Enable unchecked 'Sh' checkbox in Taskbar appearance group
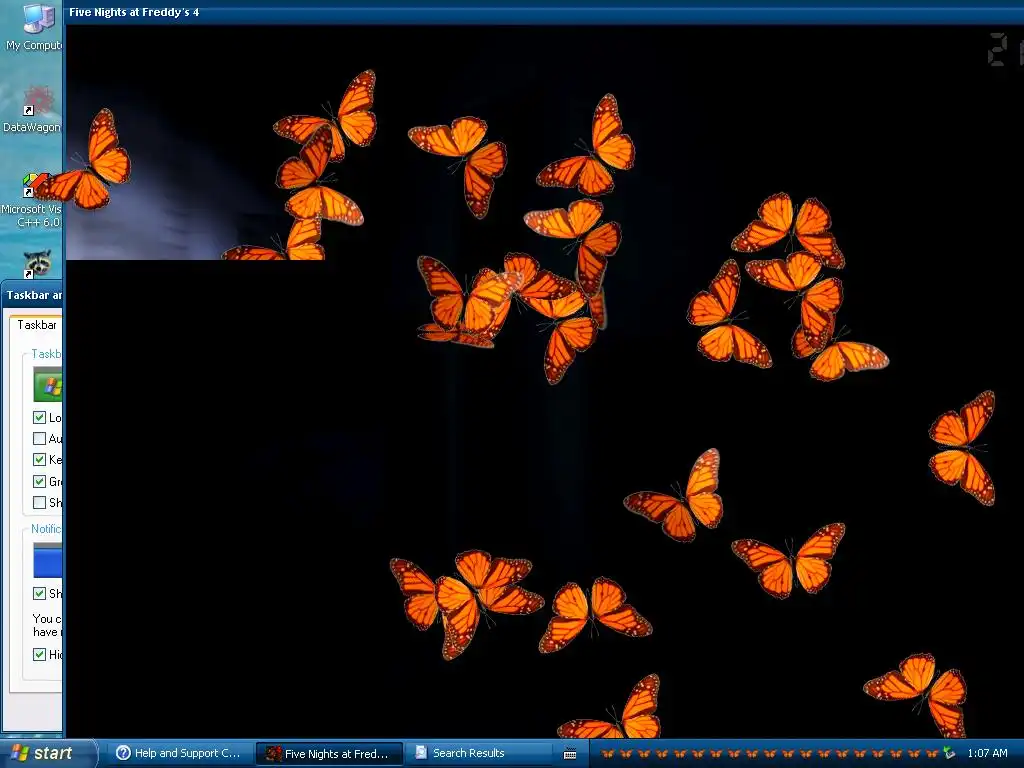Screen dimensions: 1024x768 (39, 502)
